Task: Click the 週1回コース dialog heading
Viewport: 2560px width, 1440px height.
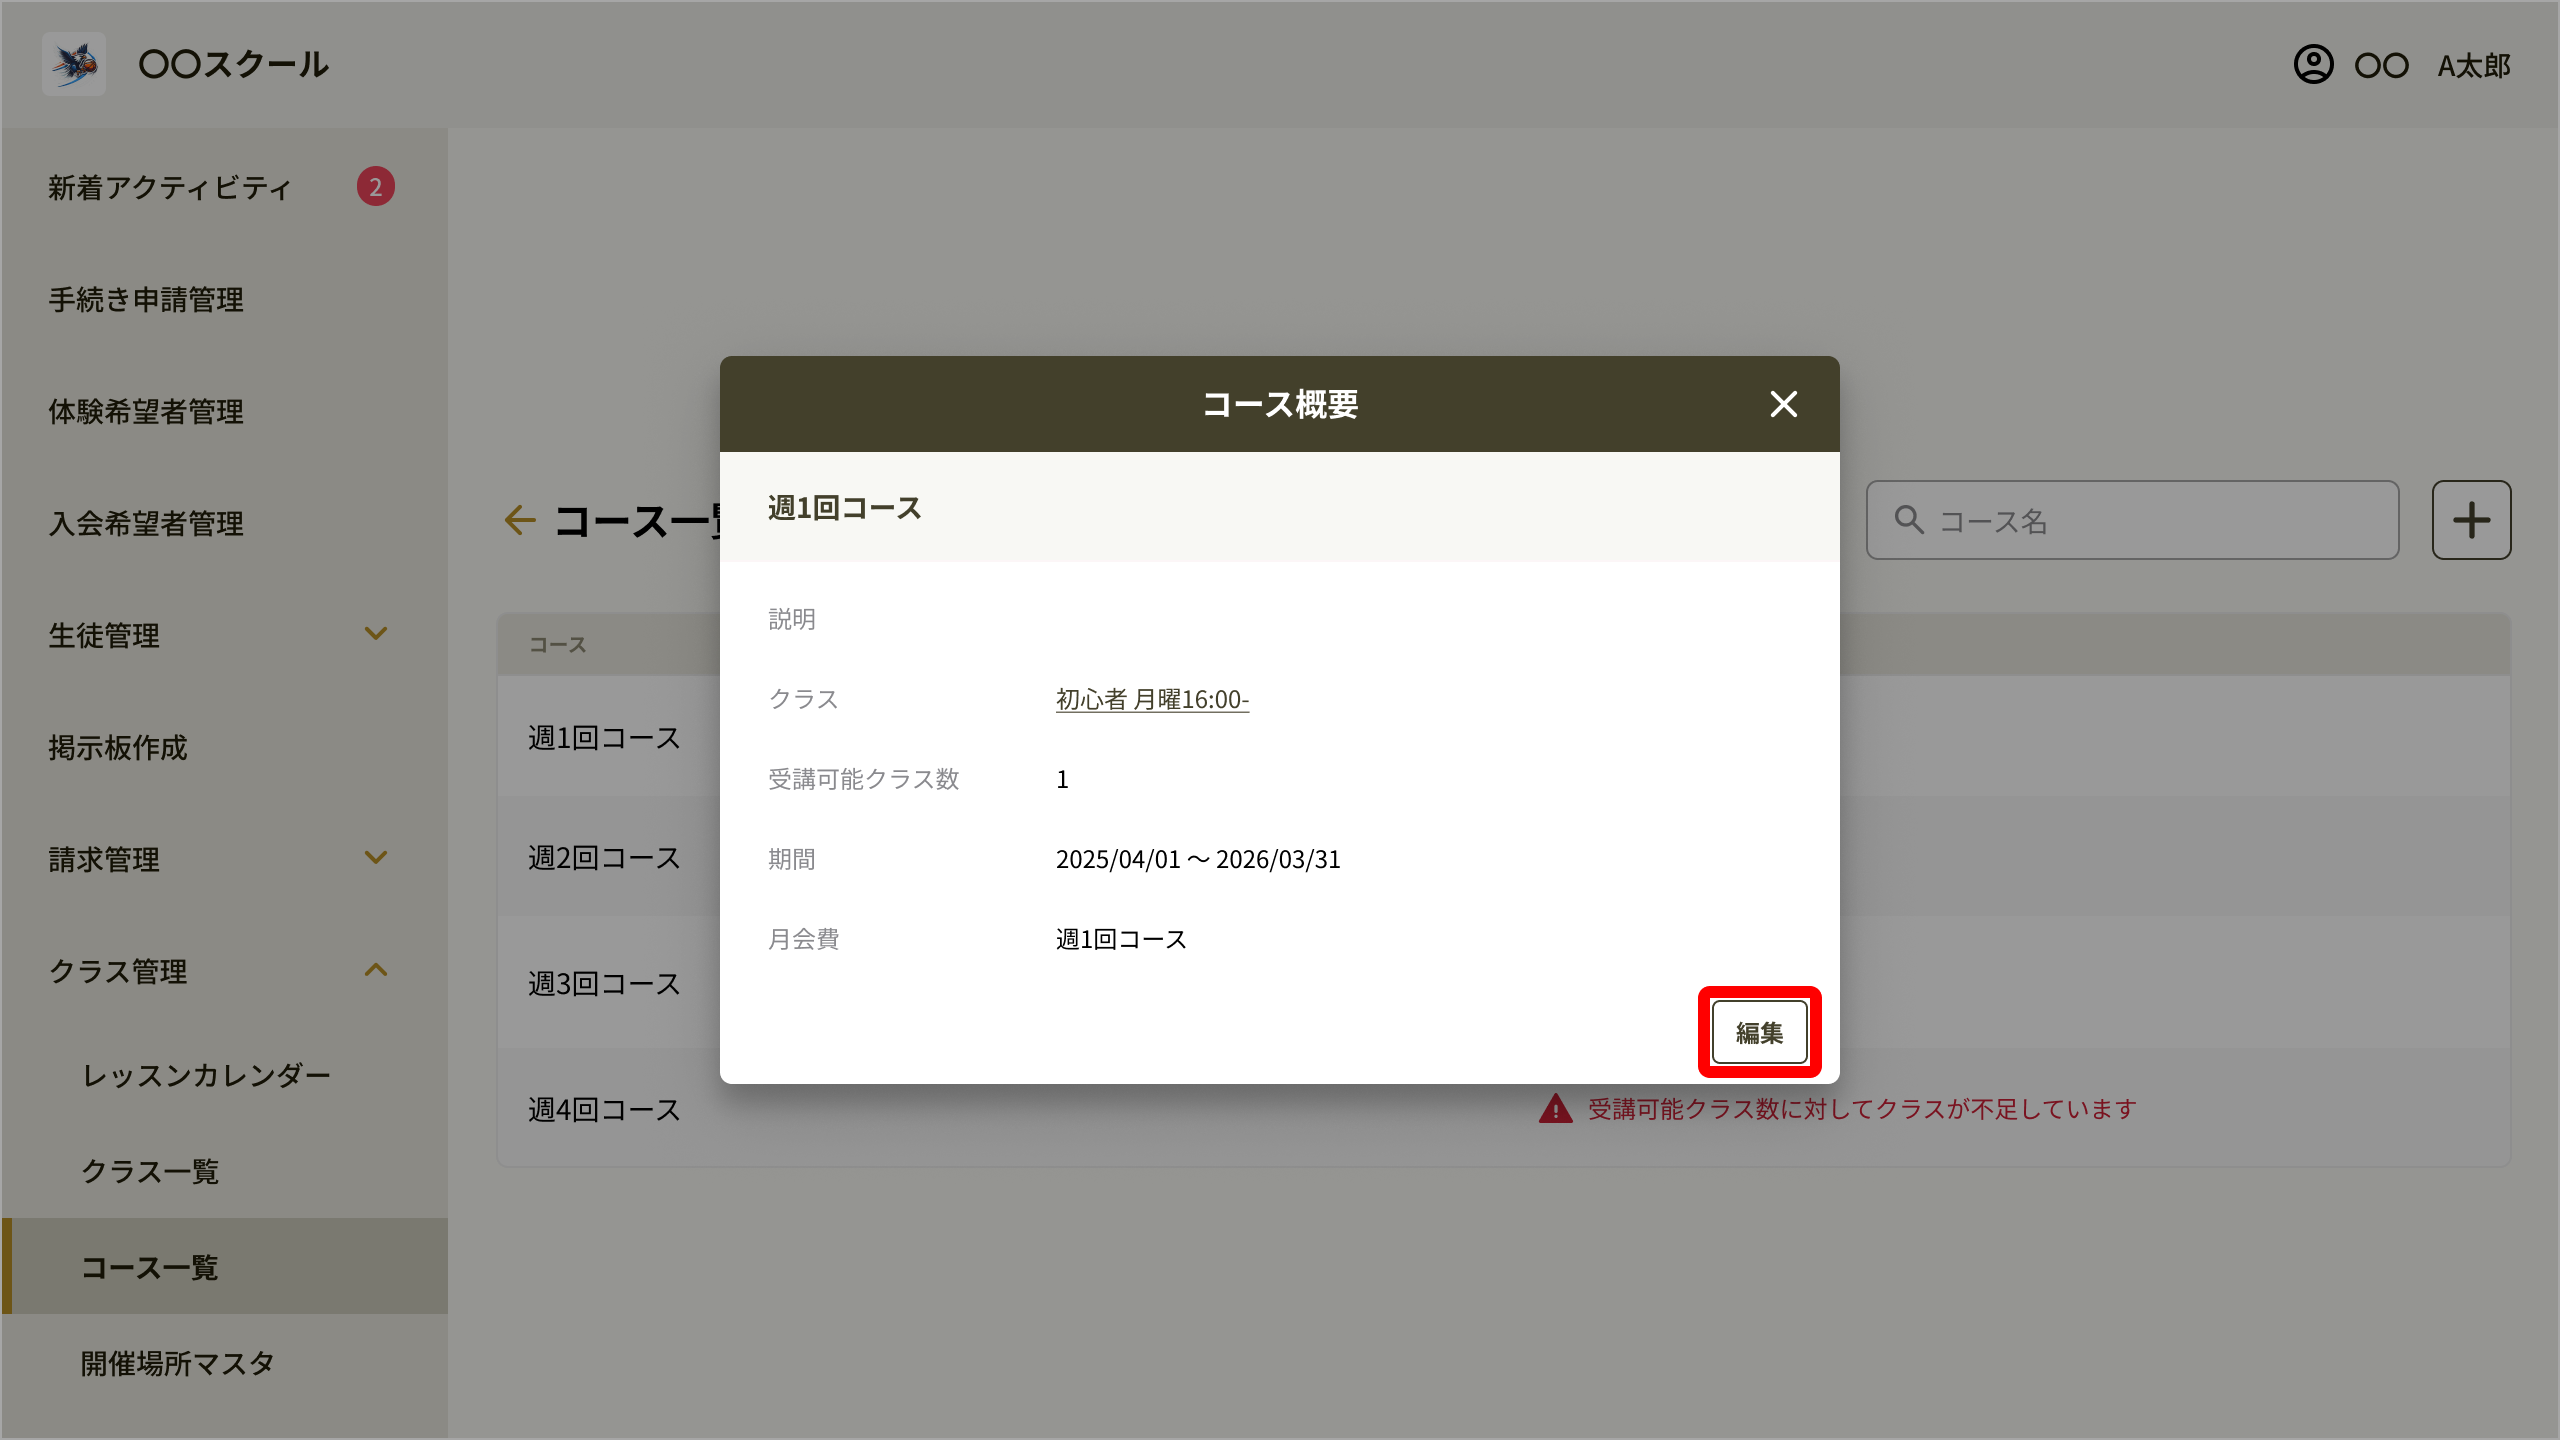Action: (x=845, y=508)
